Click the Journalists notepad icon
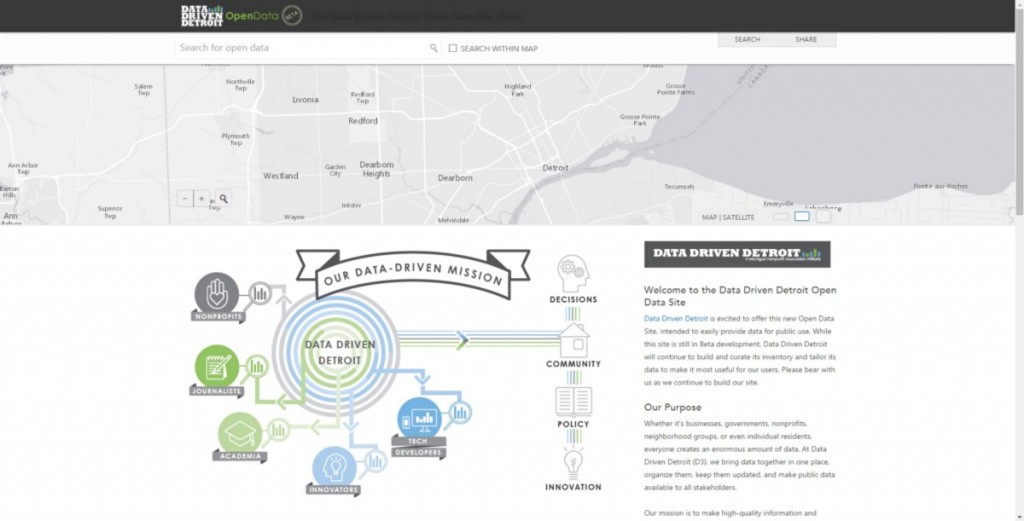This screenshot has width=1024, height=521. click(217, 366)
